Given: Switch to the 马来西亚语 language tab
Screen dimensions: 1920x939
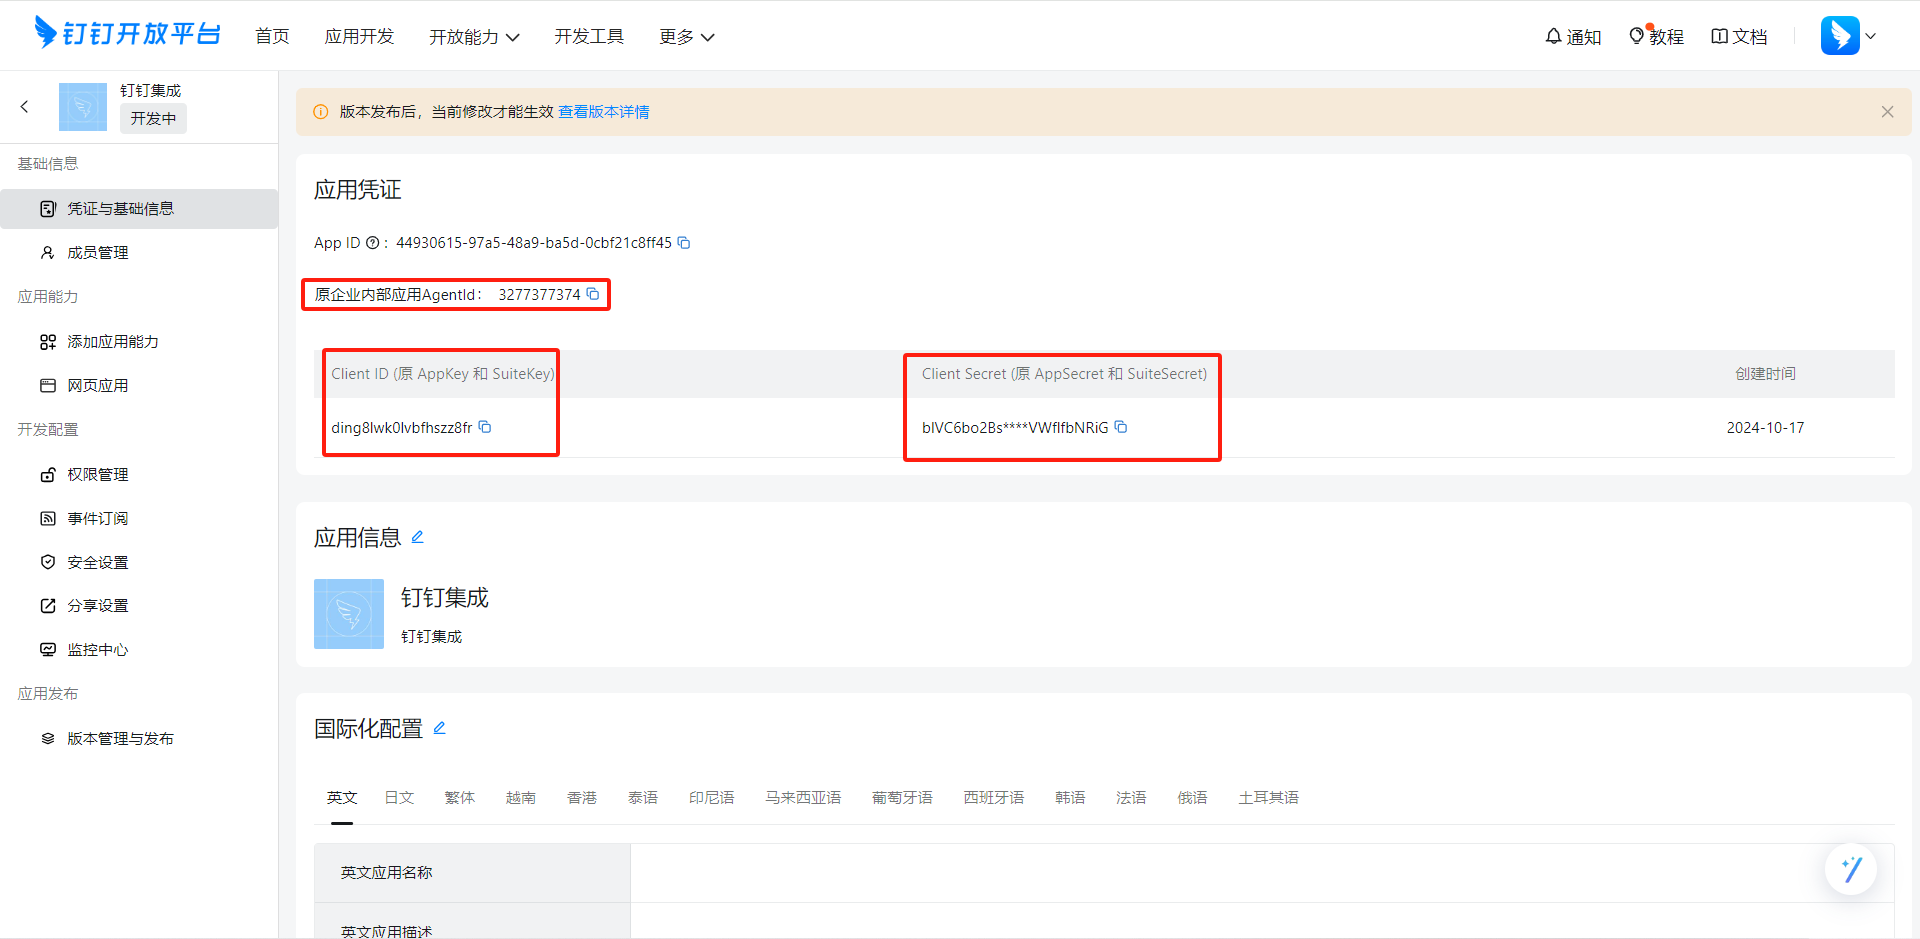Looking at the screenshot, I should (803, 798).
